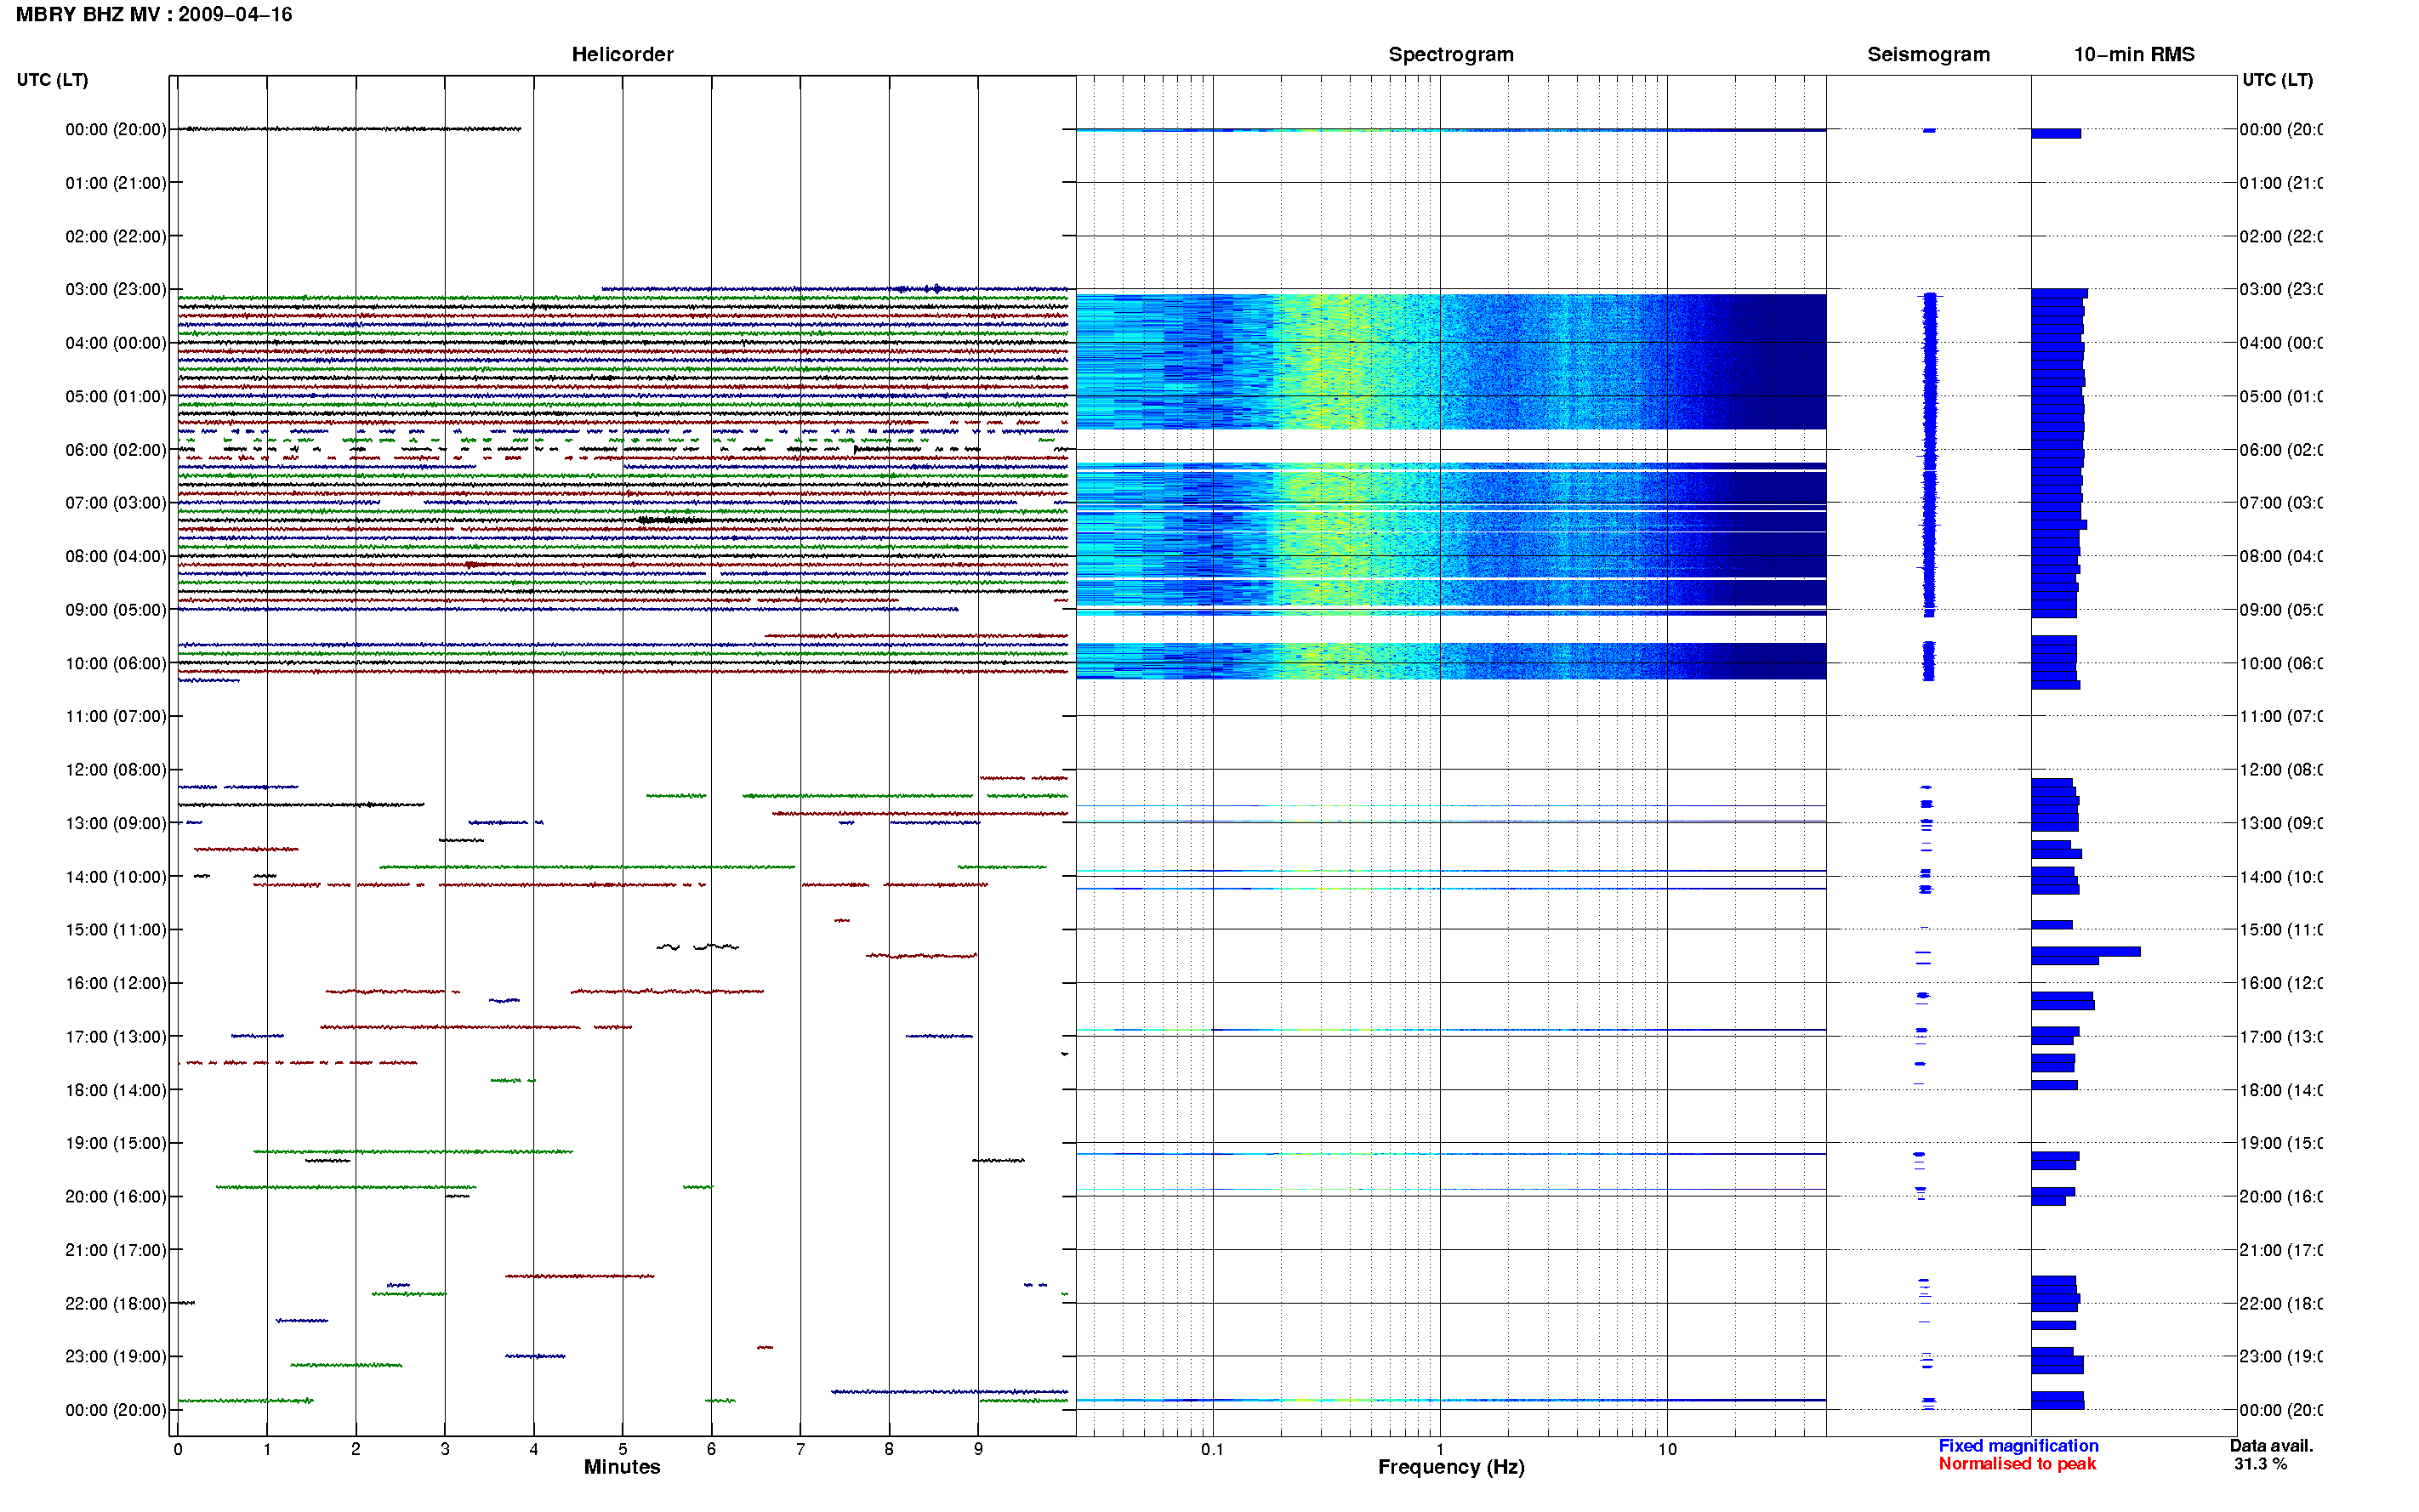Select left time label '15:00 (11:00)'

116,930
